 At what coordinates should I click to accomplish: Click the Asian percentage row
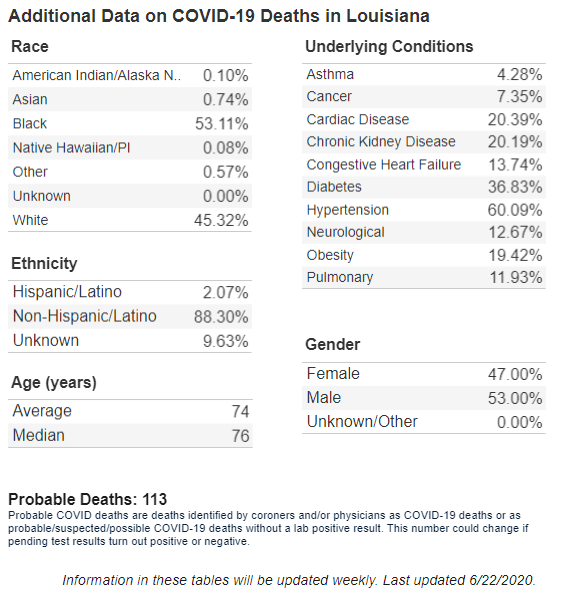pos(130,99)
